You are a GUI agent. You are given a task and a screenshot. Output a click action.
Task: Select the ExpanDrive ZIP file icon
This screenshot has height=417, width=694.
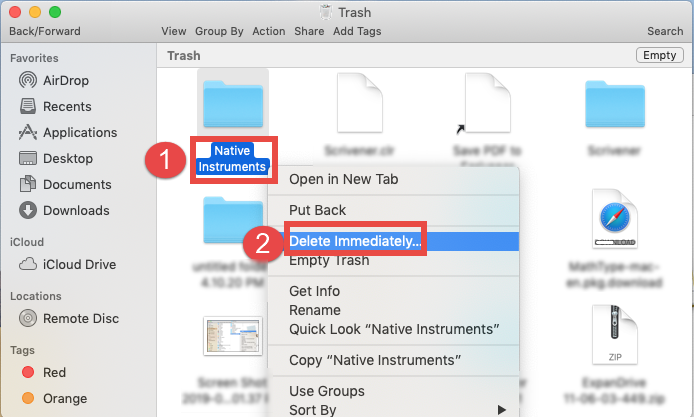point(615,335)
